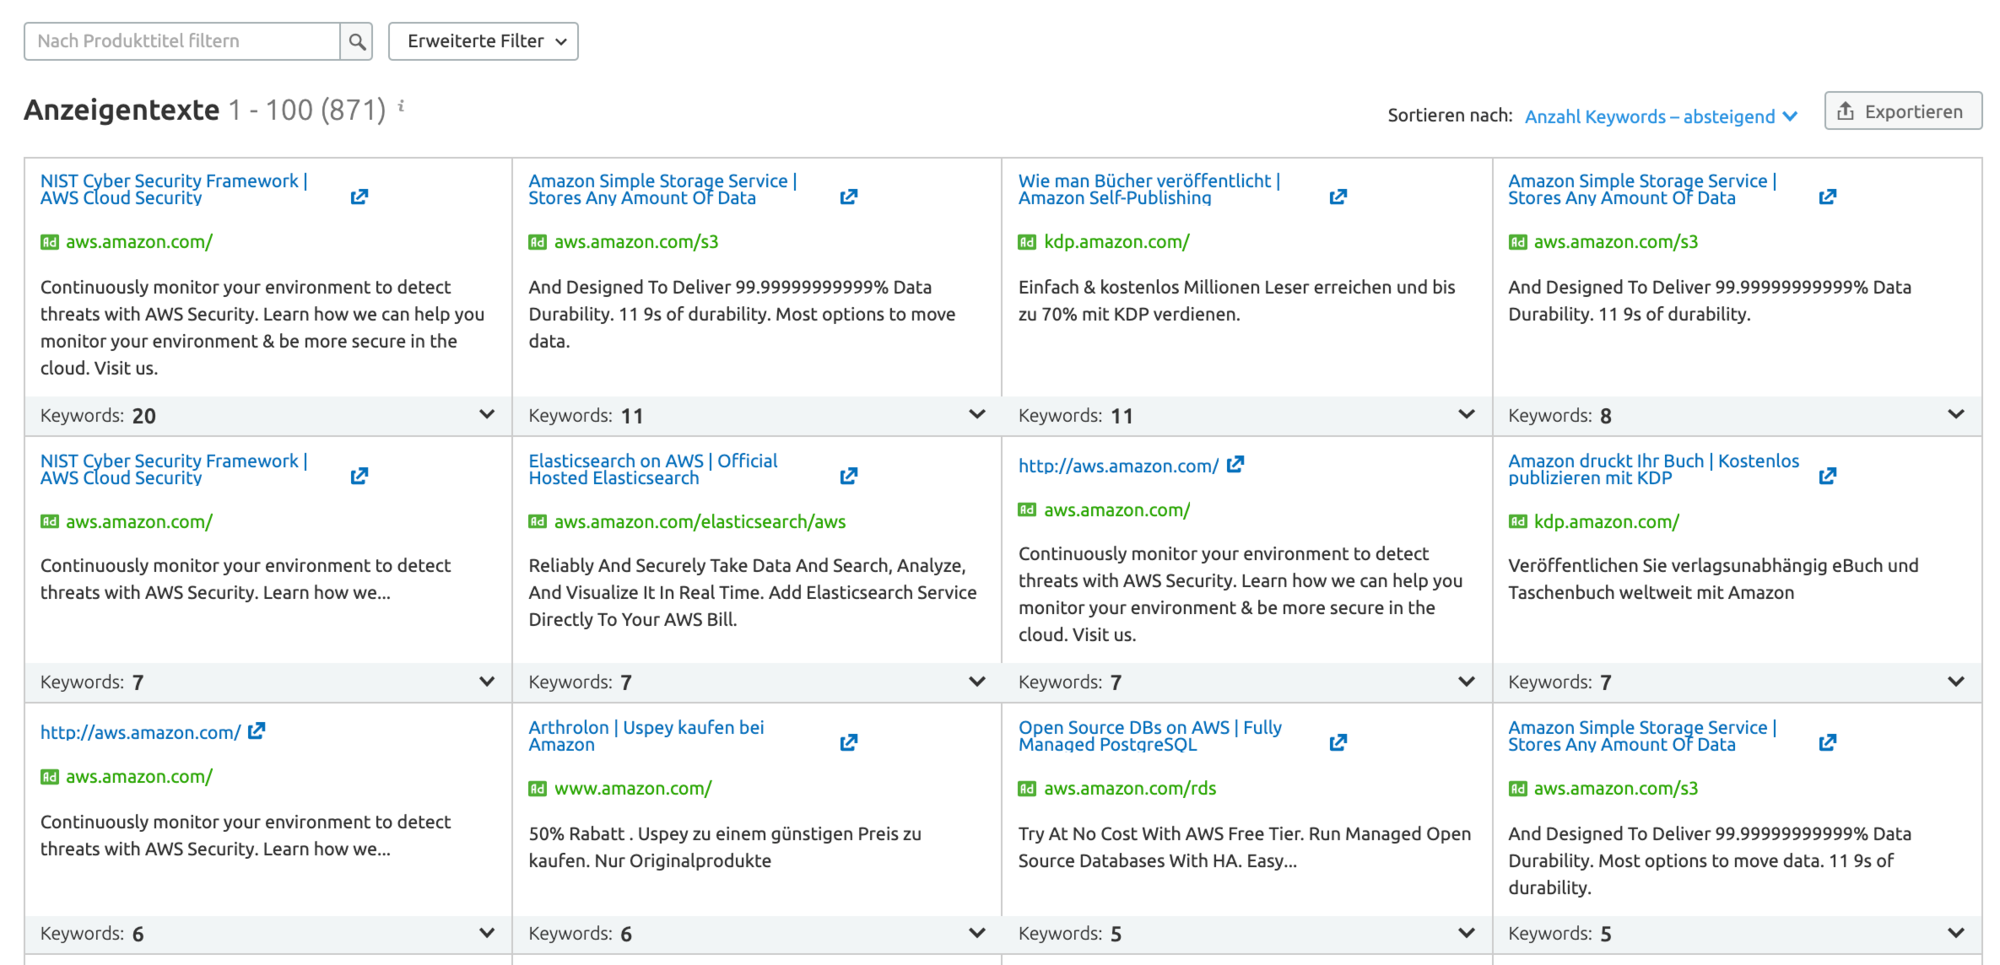Open 'Elasticsearch on AWS | Official Hosted' title
The width and height of the screenshot is (2000, 965).
click(x=653, y=469)
